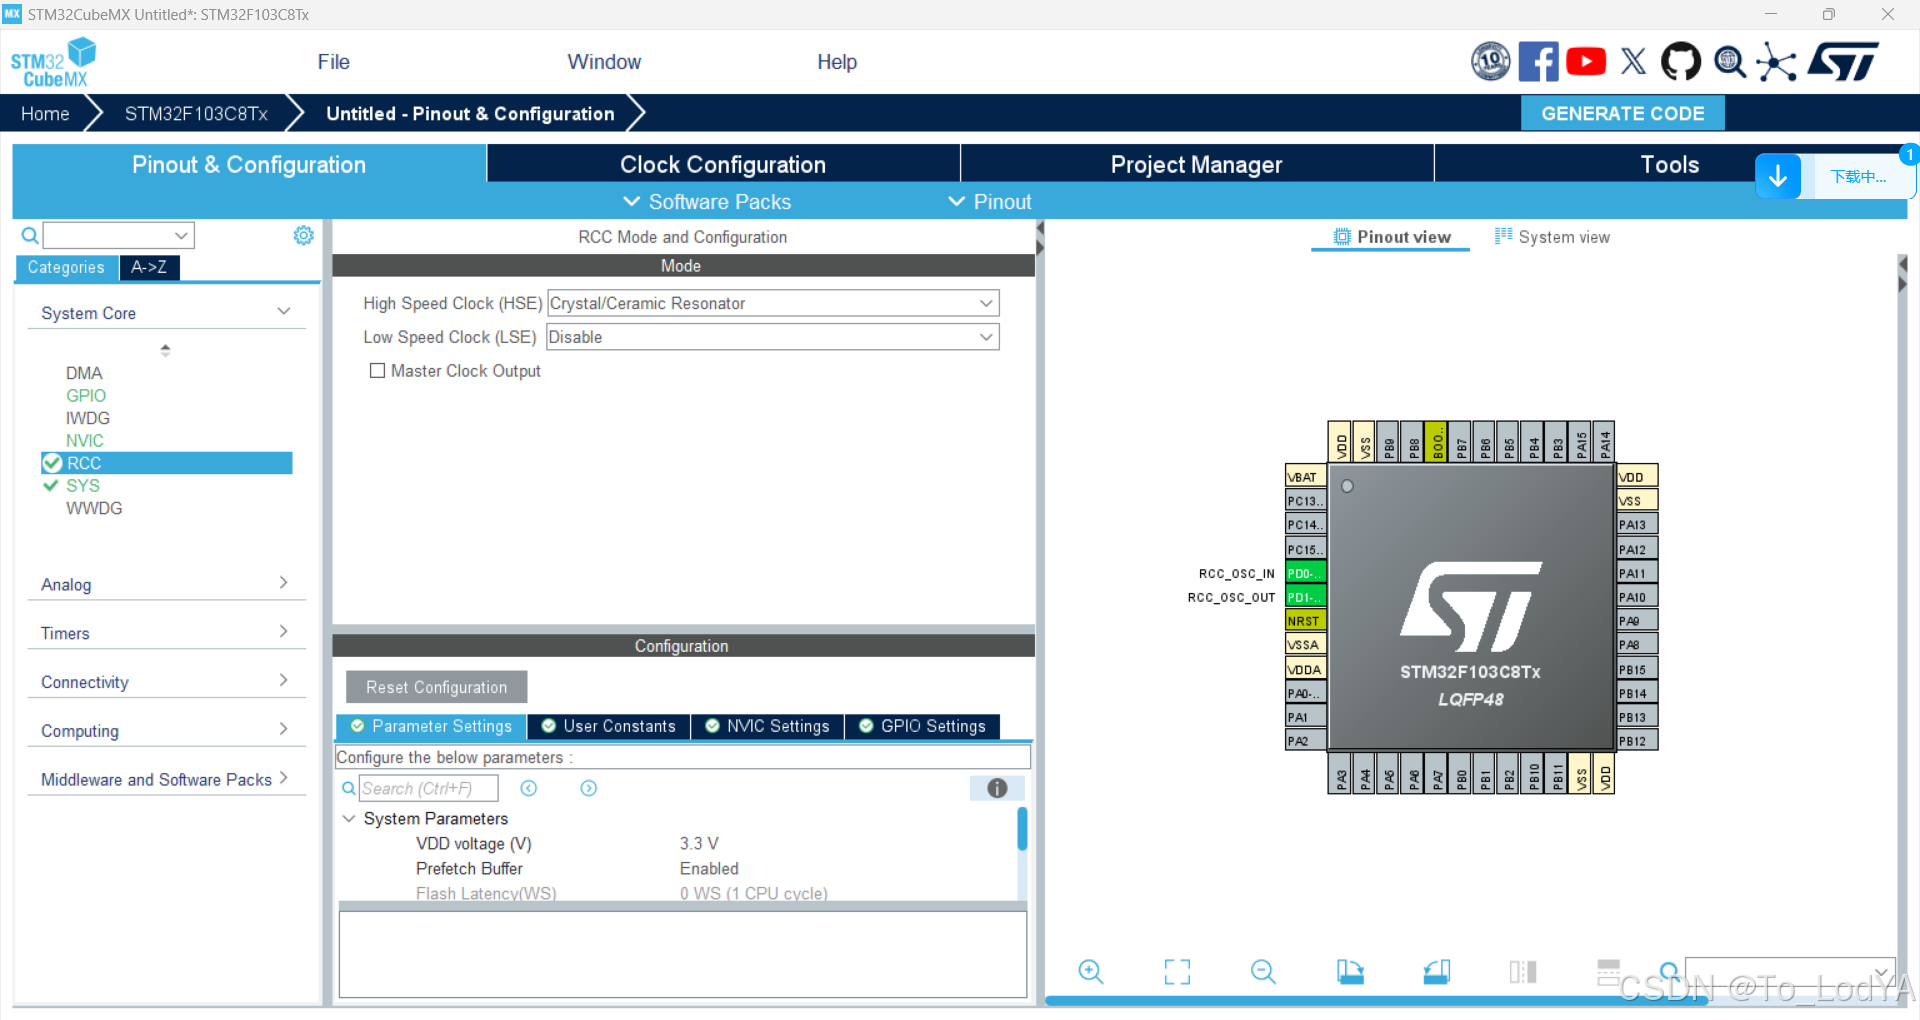The height and width of the screenshot is (1020, 1920).
Task: Open the Facebook link icon
Action: pos(1538,62)
